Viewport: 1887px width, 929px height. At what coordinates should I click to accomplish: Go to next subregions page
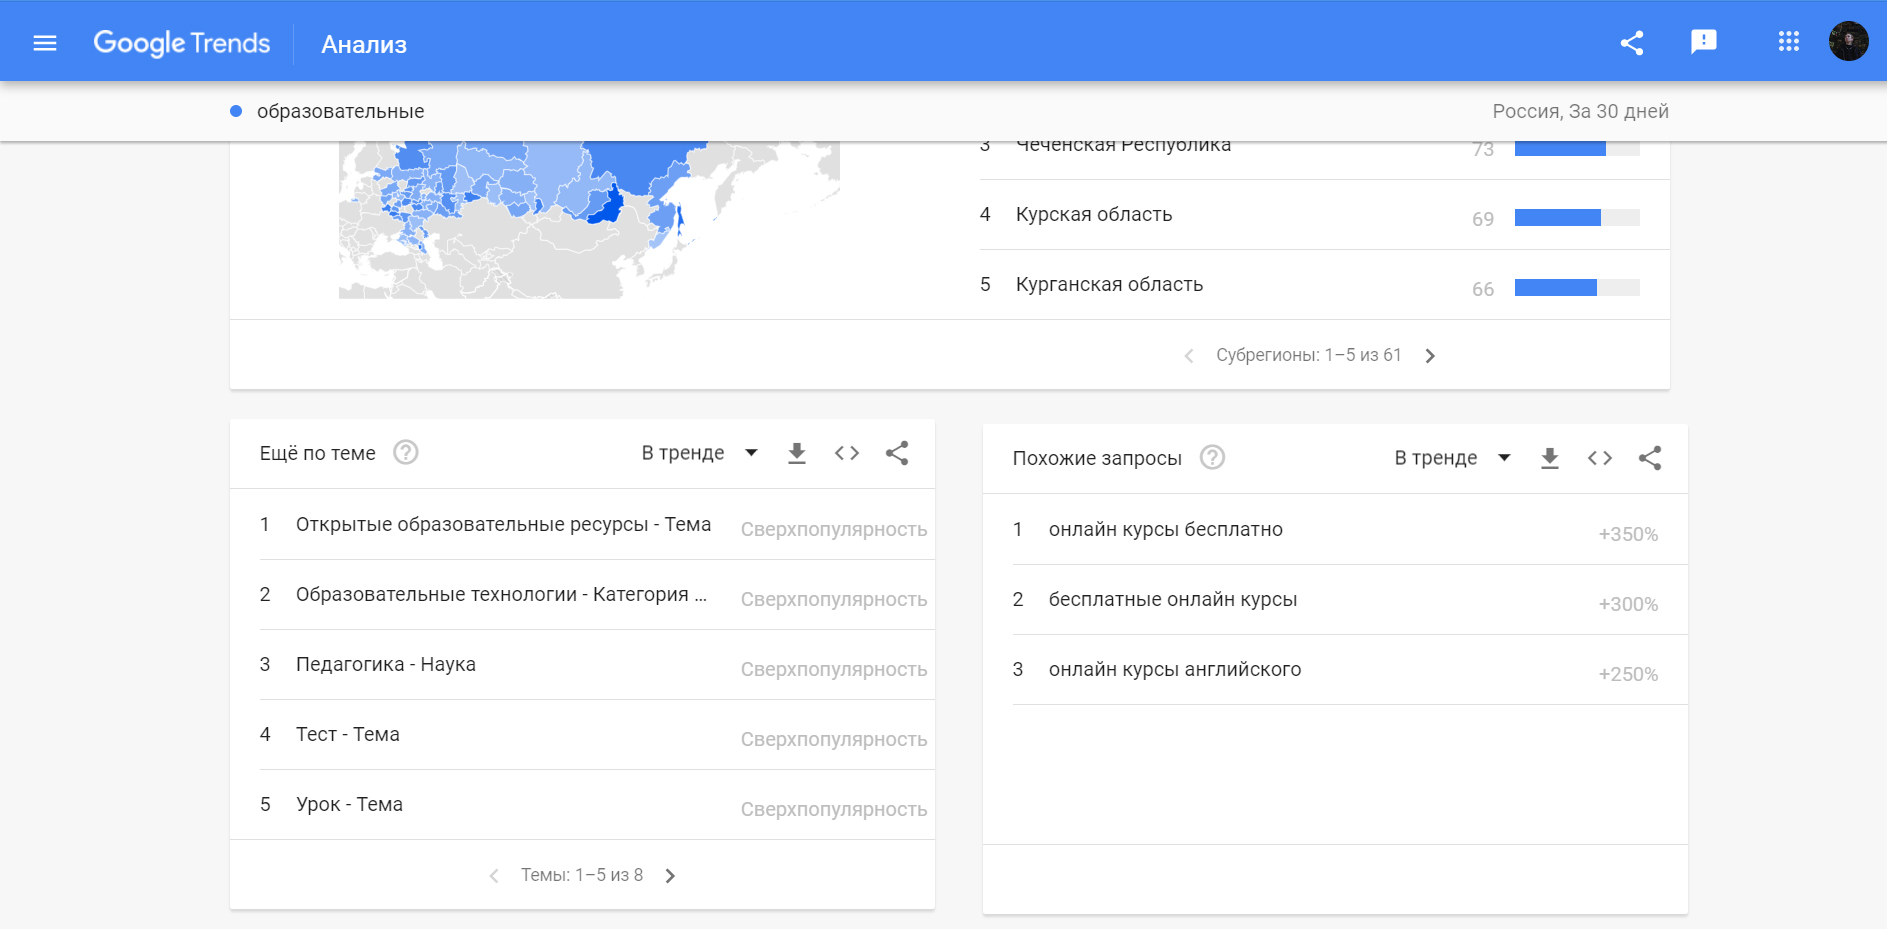point(1430,356)
